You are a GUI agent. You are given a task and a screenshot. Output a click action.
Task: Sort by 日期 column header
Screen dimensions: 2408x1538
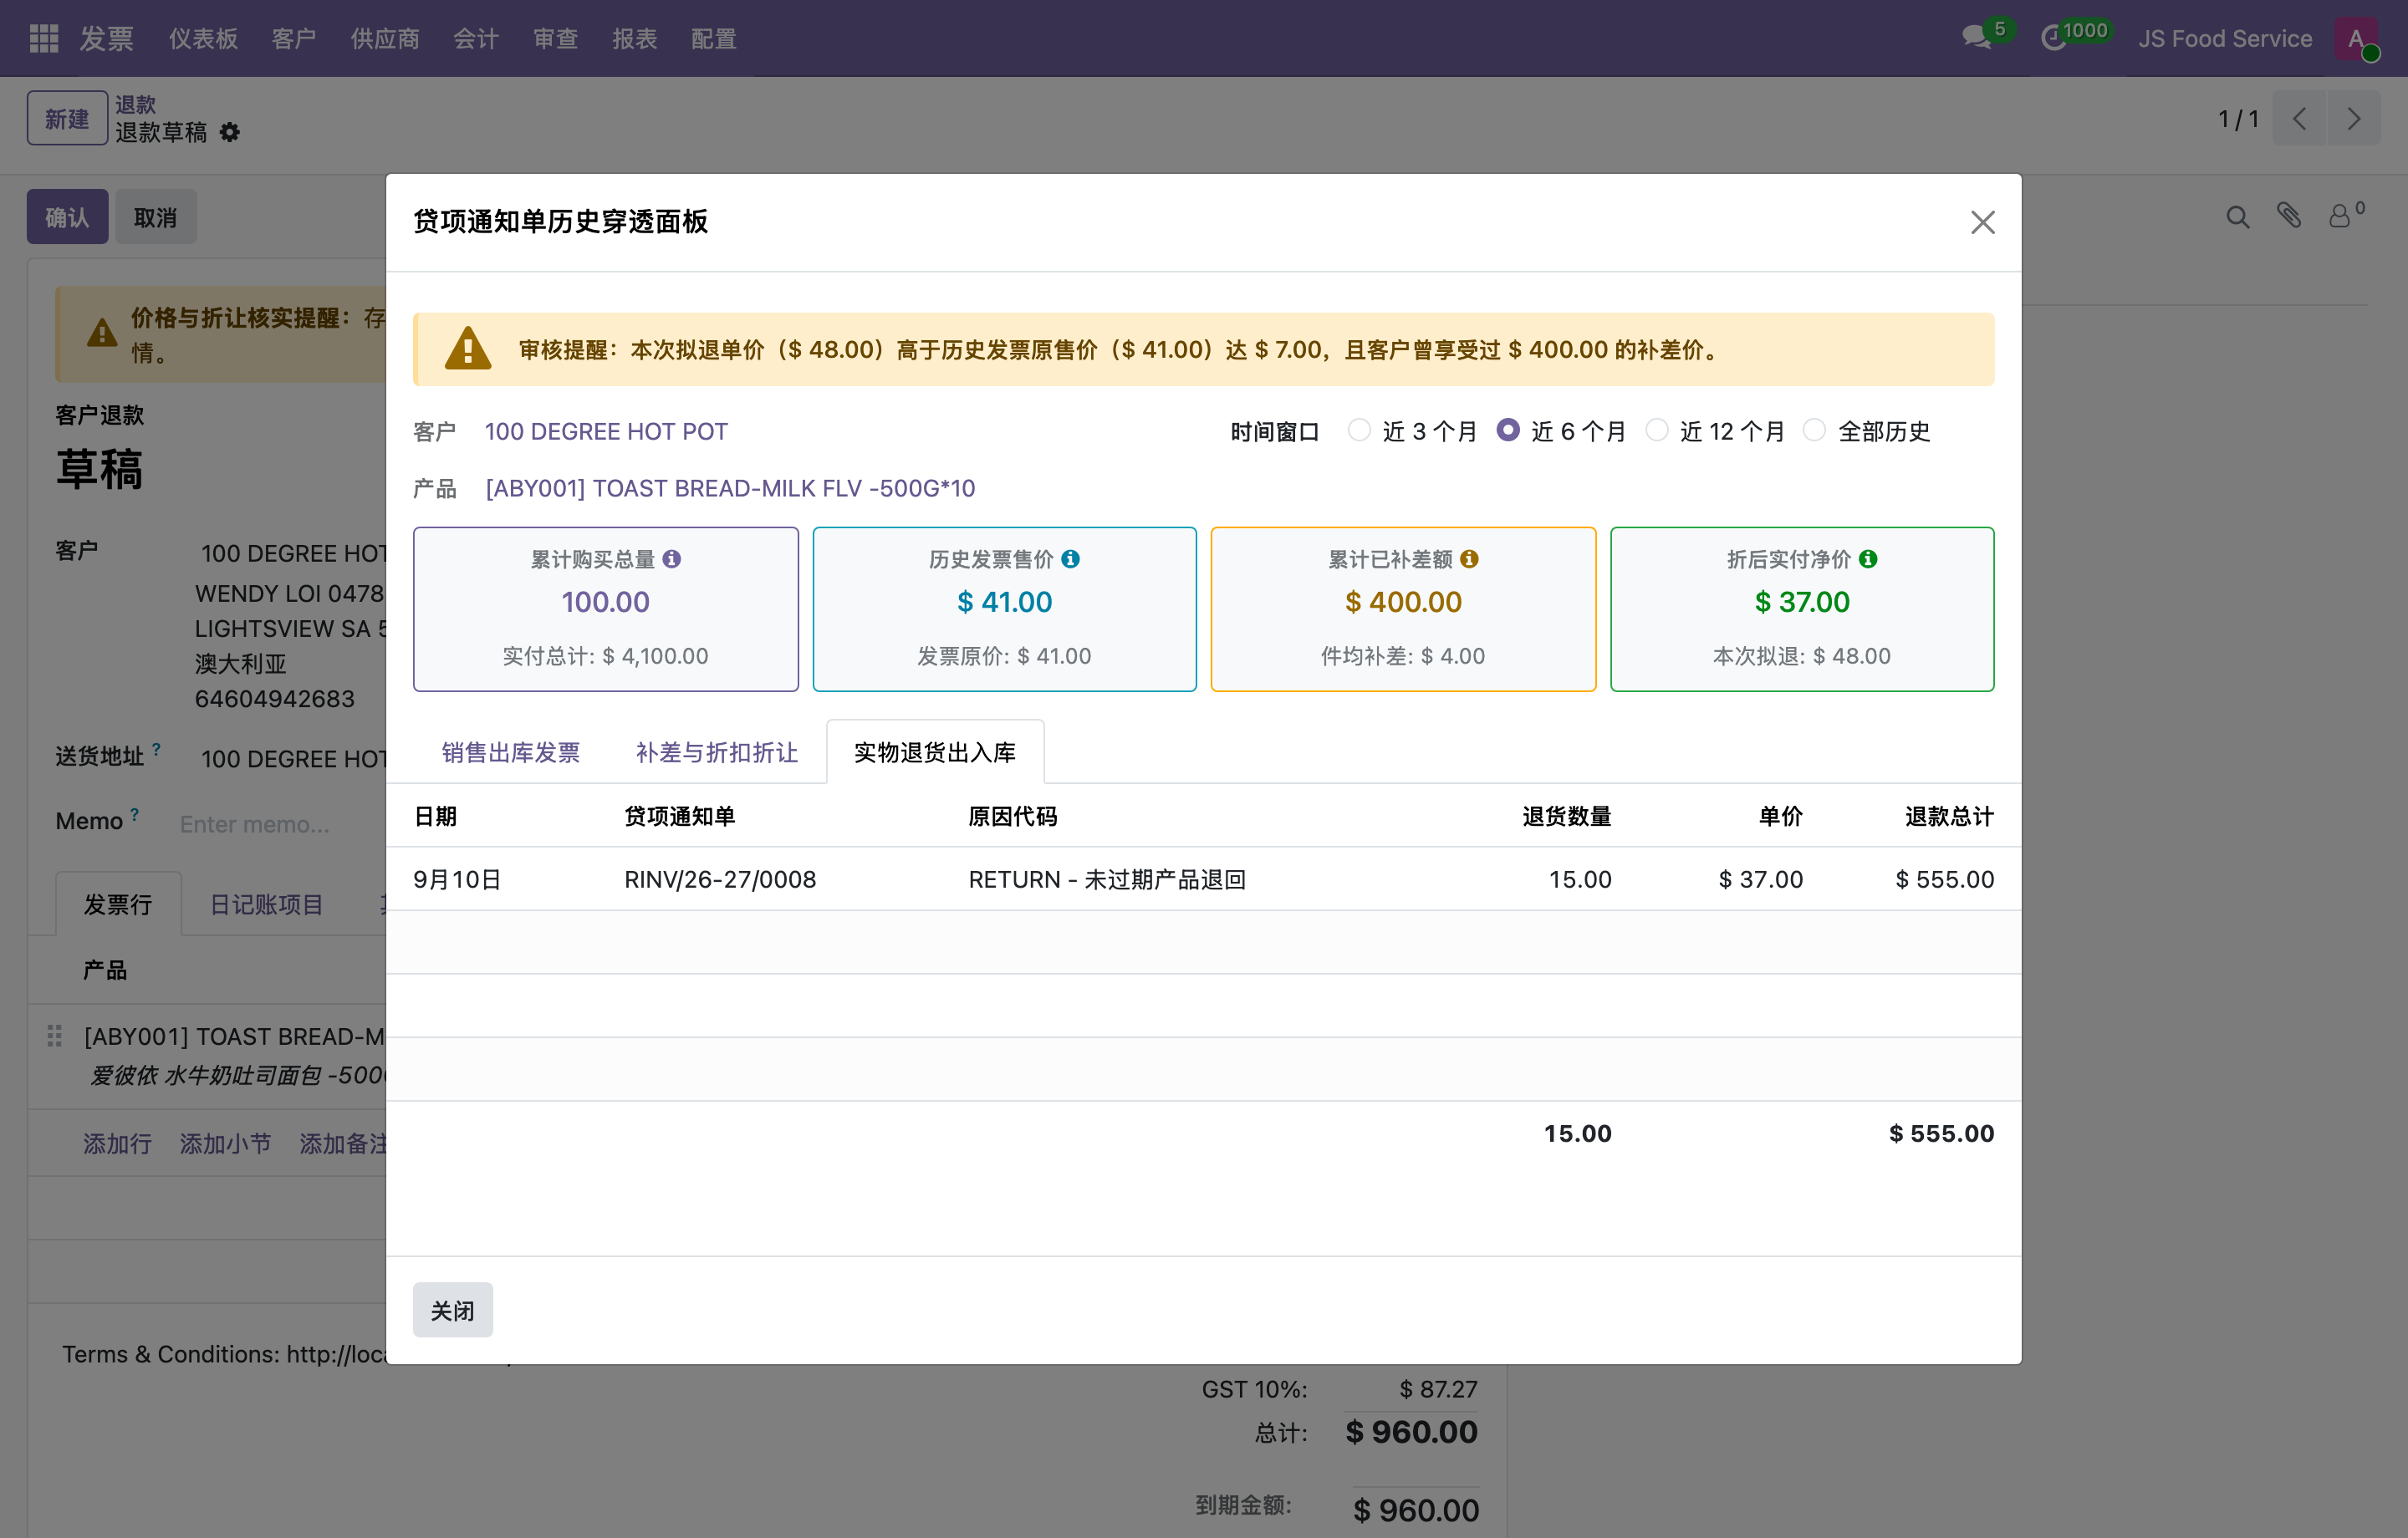(435, 816)
